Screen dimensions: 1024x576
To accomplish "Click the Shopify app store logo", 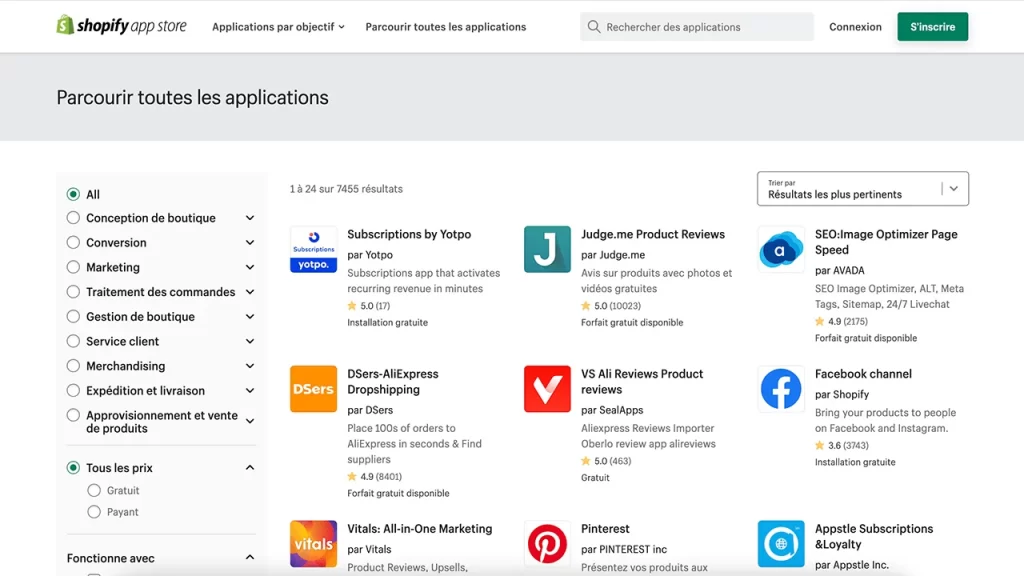I will point(121,26).
